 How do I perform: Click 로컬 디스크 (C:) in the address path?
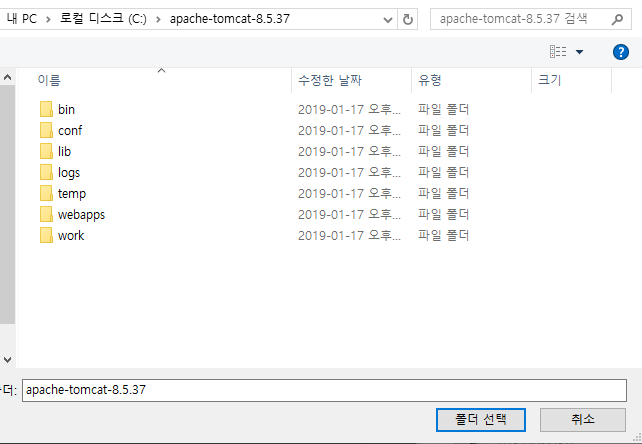coord(103,19)
